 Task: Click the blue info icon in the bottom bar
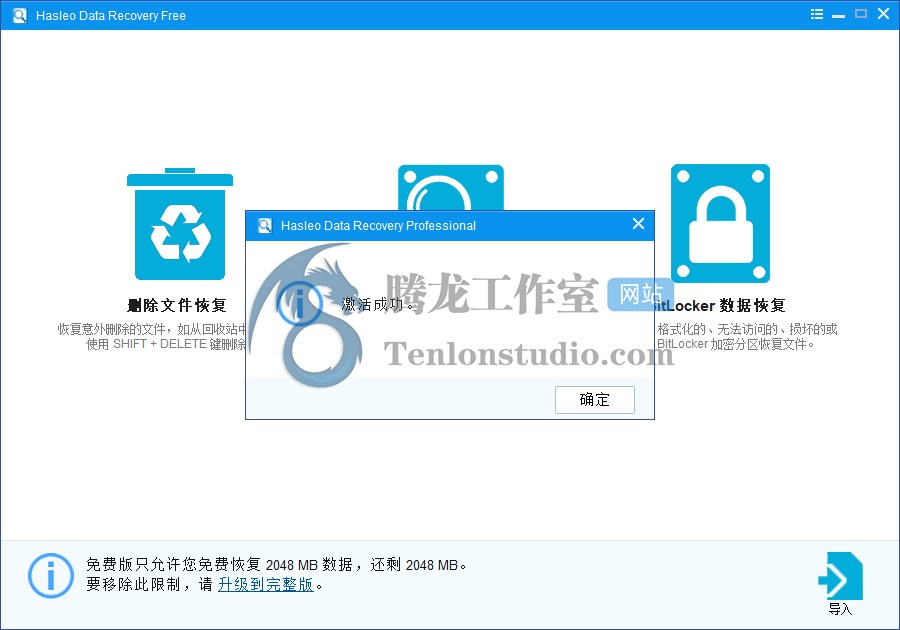[x=51, y=575]
